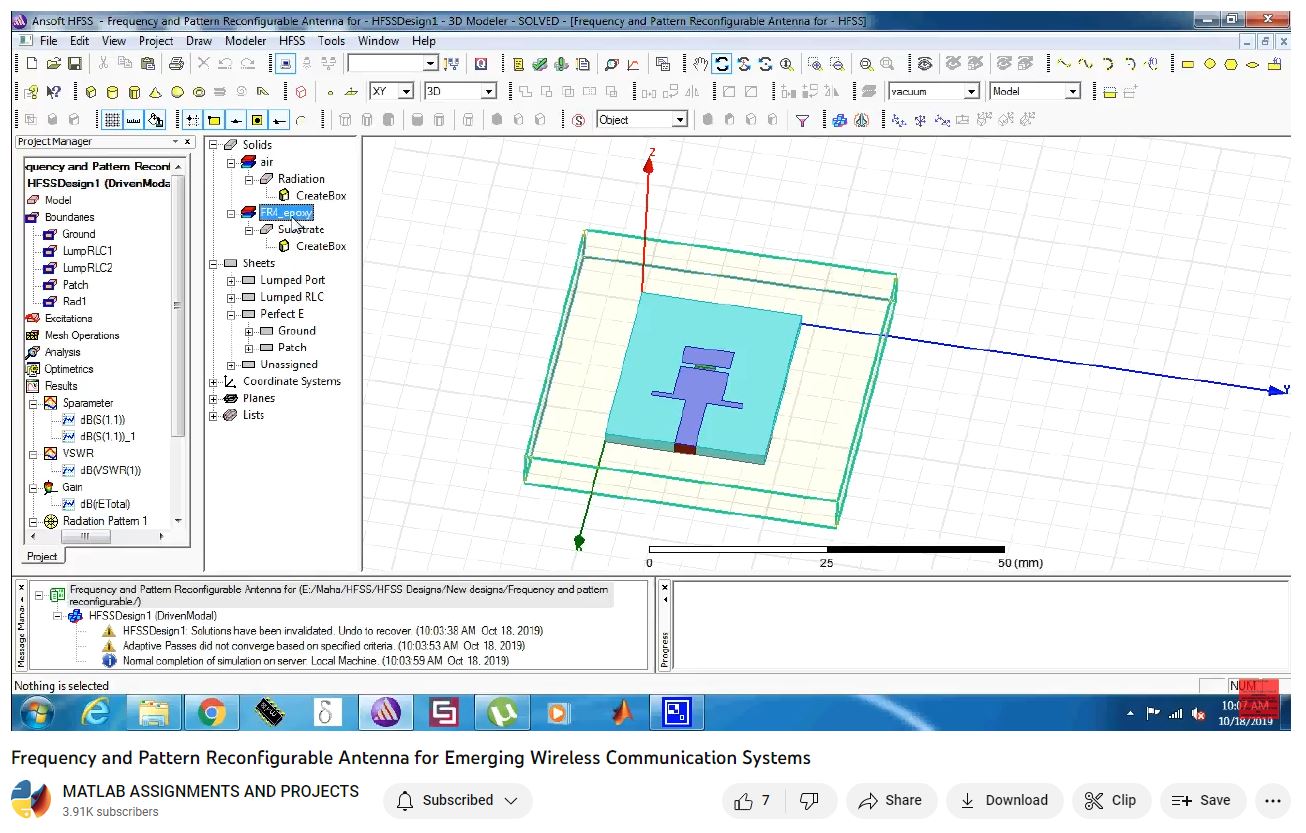The height and width of the screenshot is (833, 1306).
Task: Select the Draw circle sheet tool
Action: point(1209,64)
